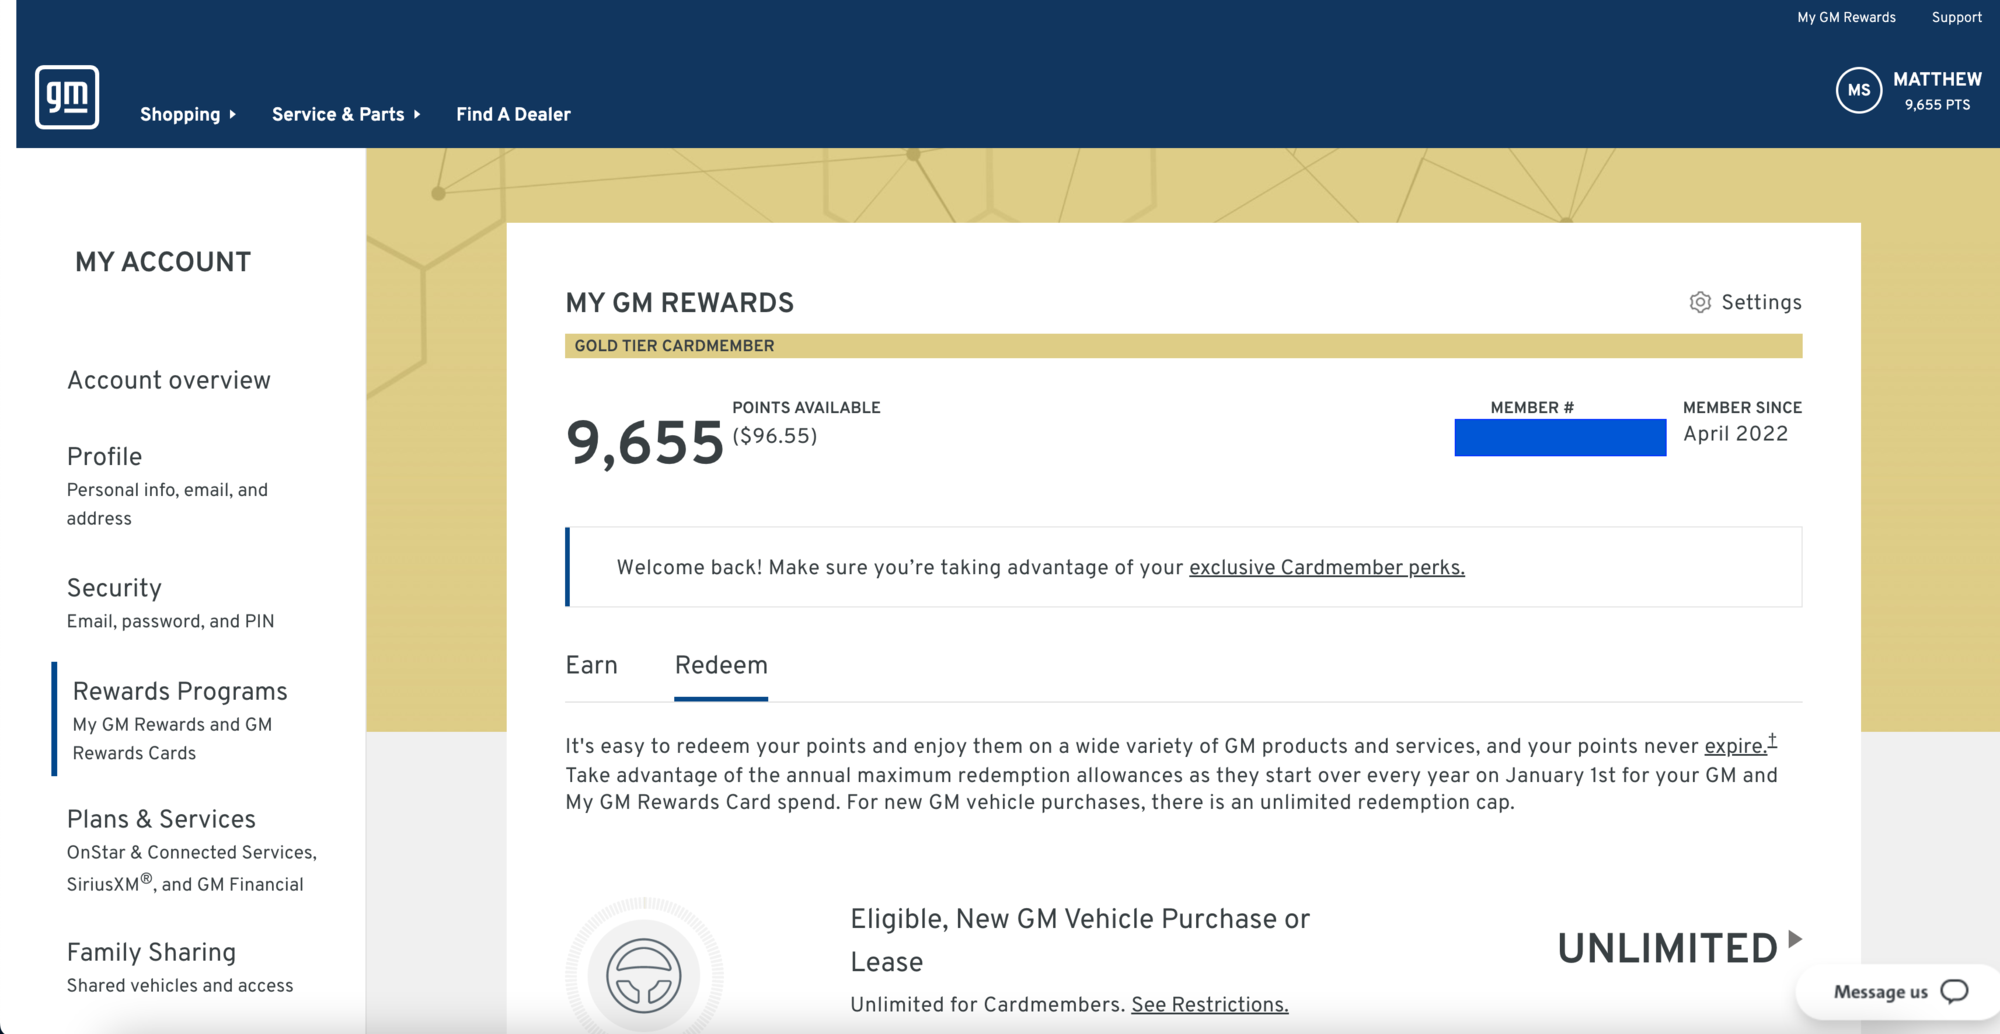Viewport: 2000px width, 1034px height.
Task: Switch to the Earn tab
Action: [591, 665]
